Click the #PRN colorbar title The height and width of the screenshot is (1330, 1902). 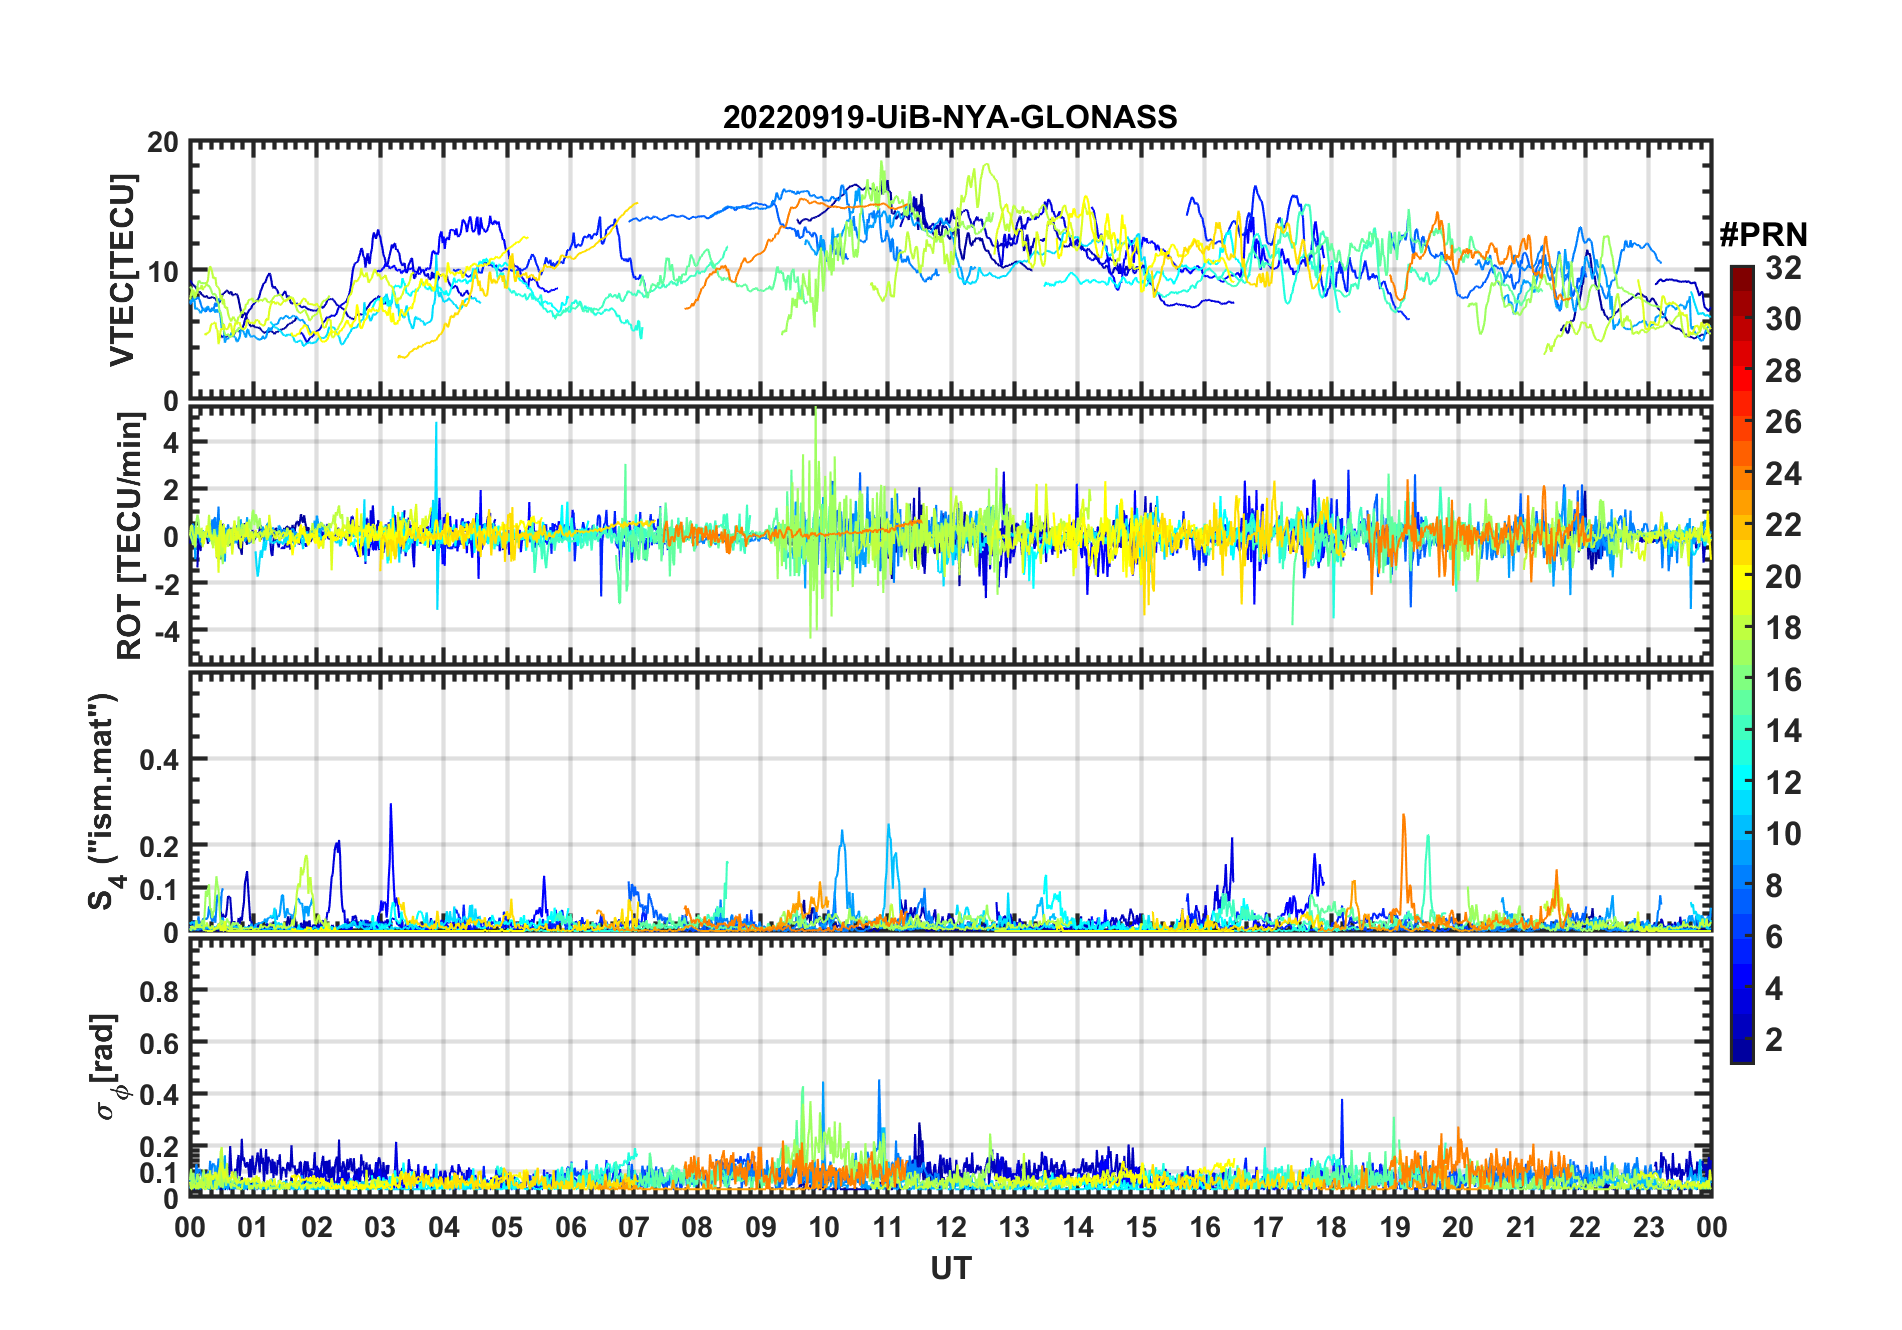(1763, 235)
